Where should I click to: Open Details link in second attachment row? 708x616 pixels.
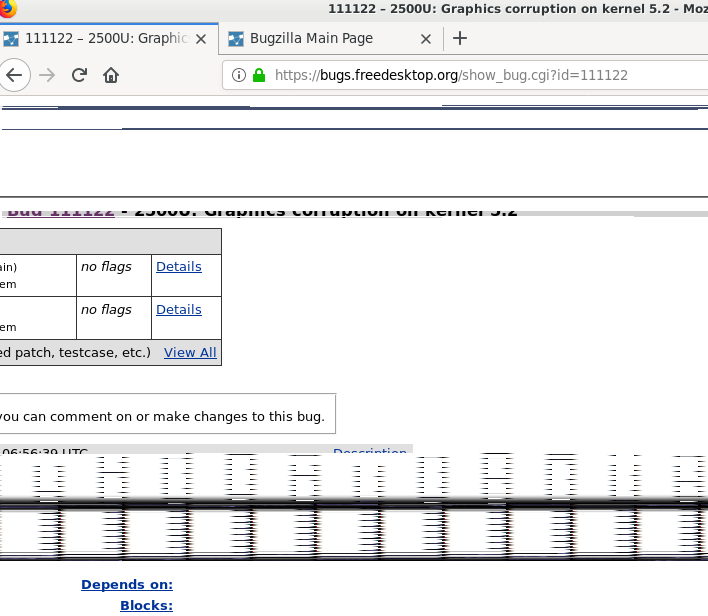[179, 310]
